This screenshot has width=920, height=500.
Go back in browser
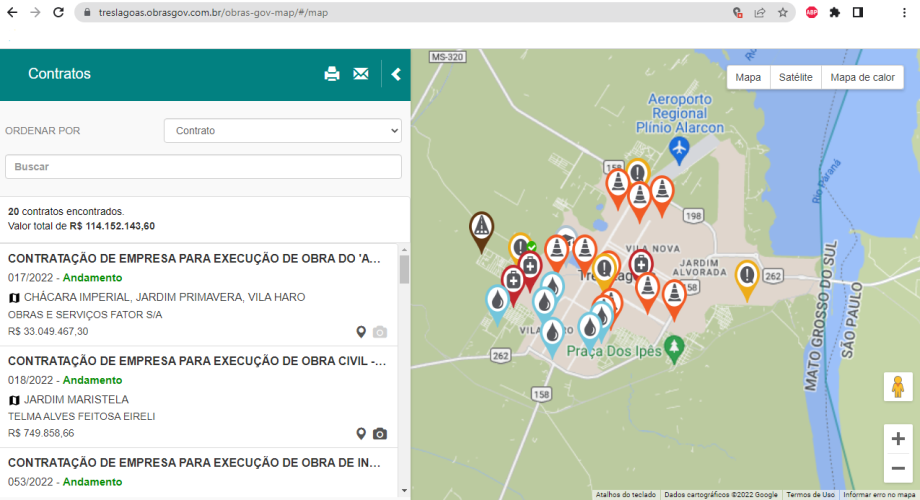click(12, 12)
